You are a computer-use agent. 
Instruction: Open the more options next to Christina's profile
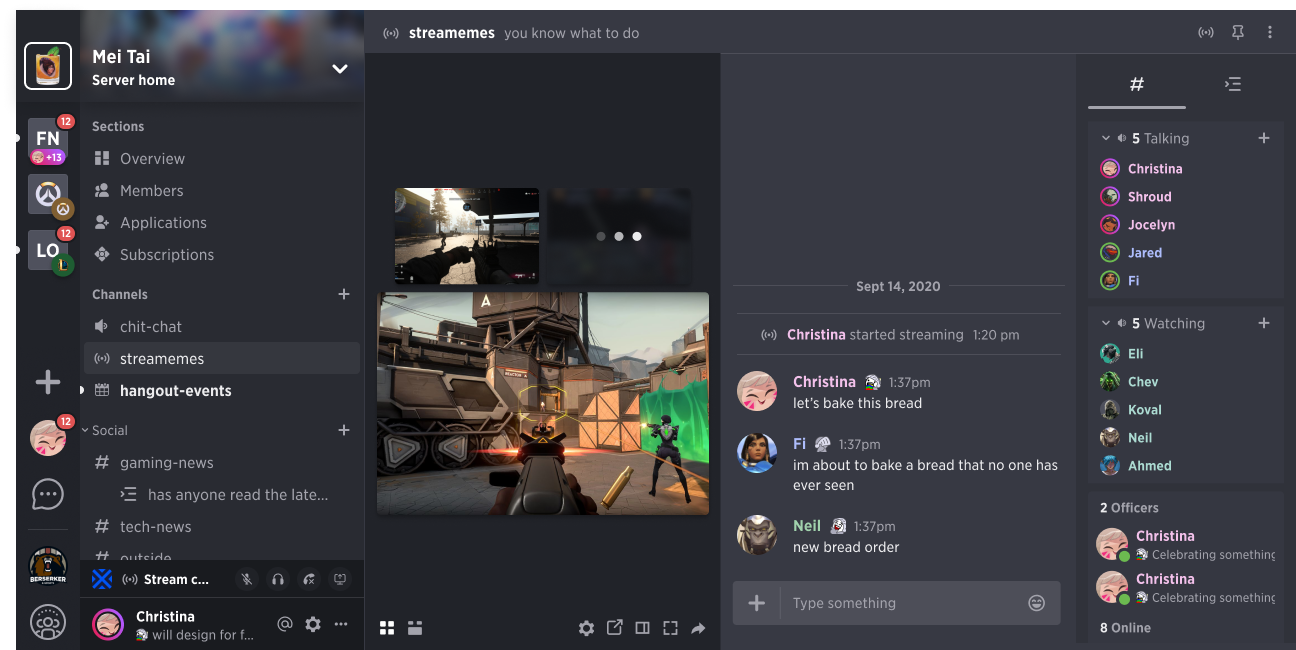coord(341,624)
